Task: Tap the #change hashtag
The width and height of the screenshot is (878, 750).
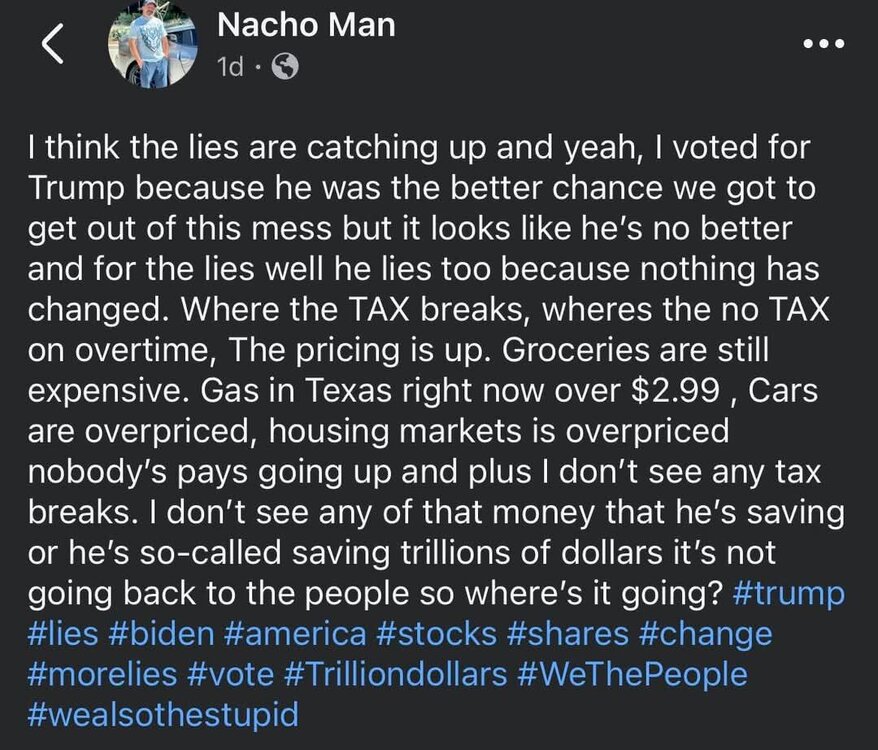Action: click(707, 634)
